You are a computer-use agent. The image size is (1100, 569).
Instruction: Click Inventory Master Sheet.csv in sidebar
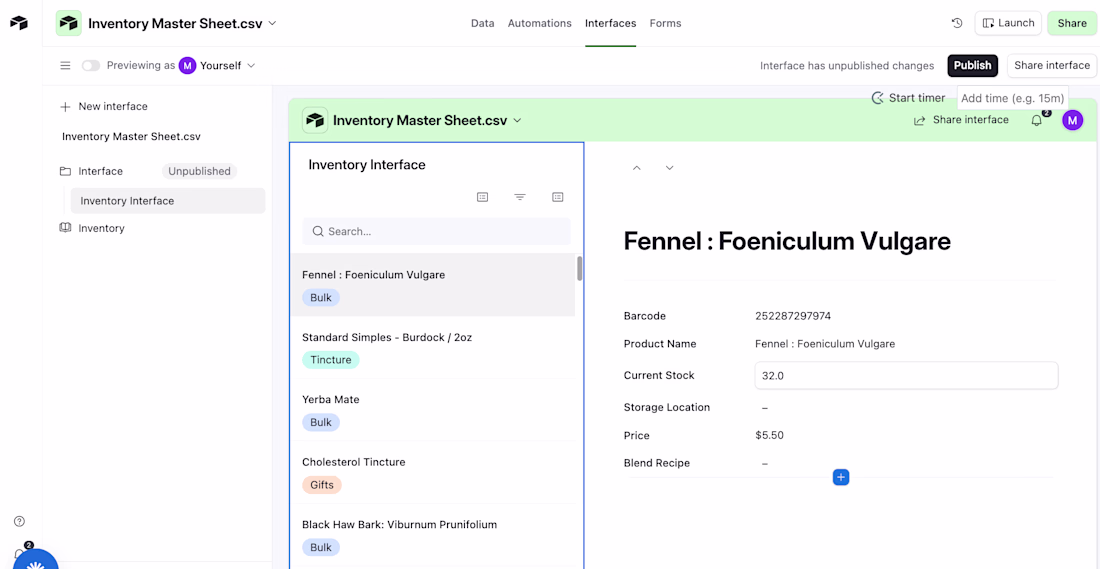click(x=131, y=136)
